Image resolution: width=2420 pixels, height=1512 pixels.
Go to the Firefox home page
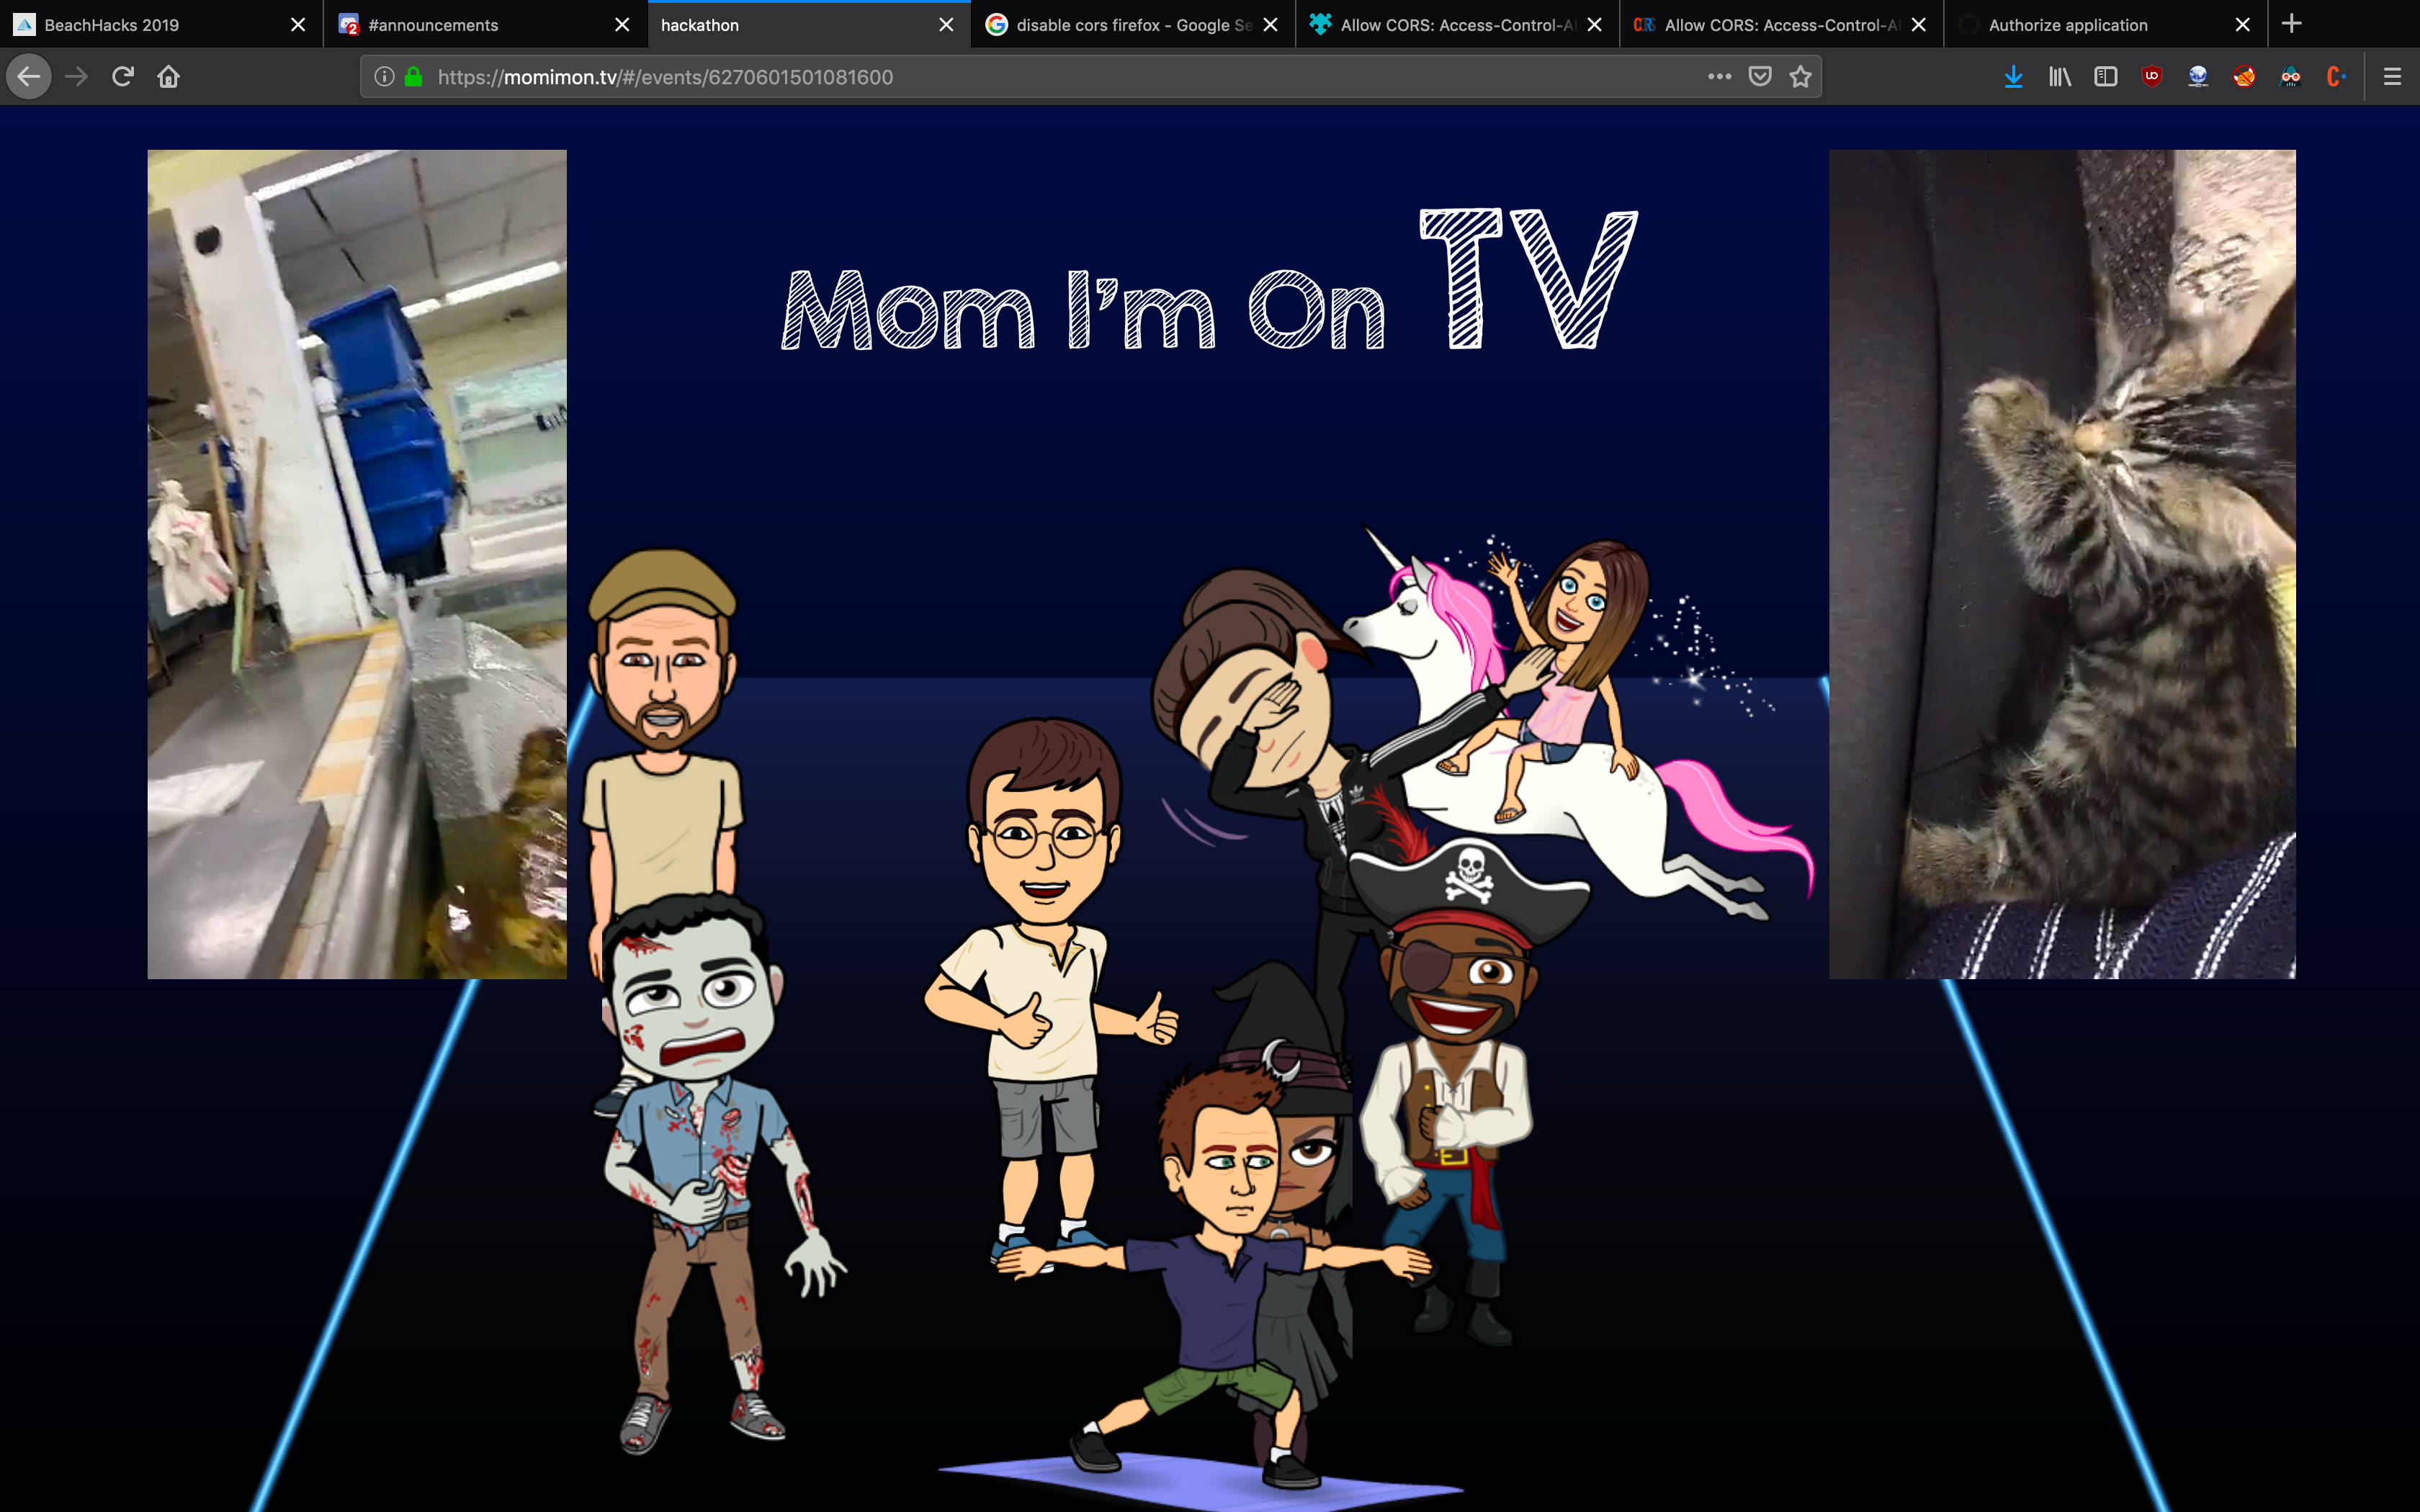(168, 77)
